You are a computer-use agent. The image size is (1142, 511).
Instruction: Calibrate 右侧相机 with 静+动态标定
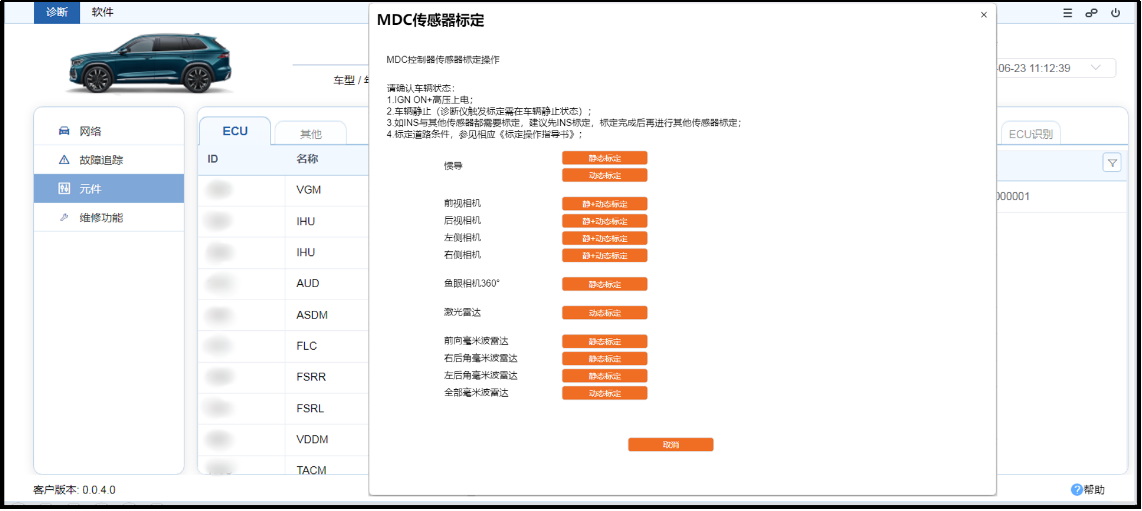pyautogui.click(x=605, y=256)
